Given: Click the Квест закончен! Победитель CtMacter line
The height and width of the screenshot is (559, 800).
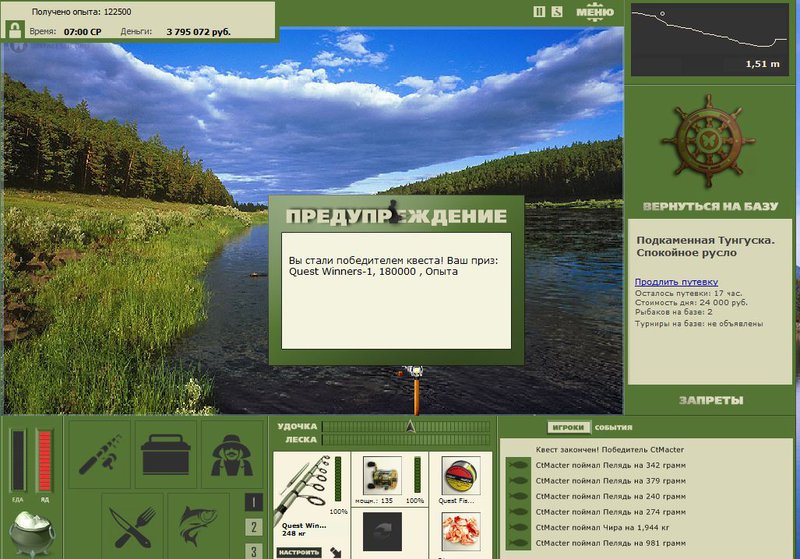Looking at the screenshot, I should 610,450.
